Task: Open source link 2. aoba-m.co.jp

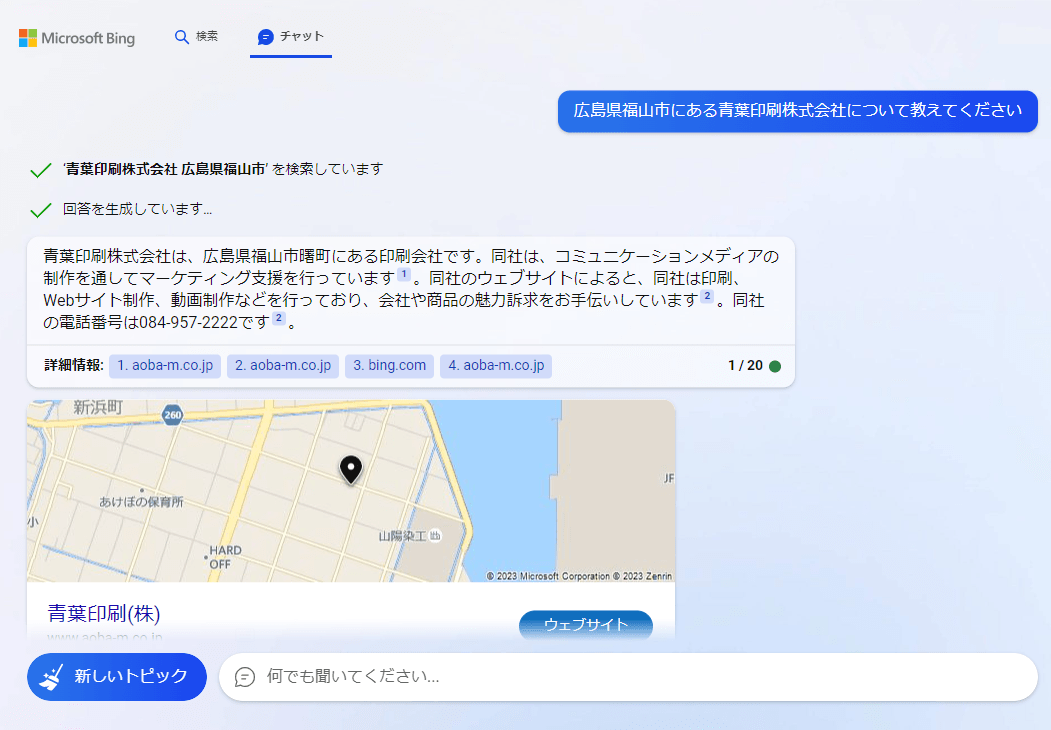Action: [283, 366]
